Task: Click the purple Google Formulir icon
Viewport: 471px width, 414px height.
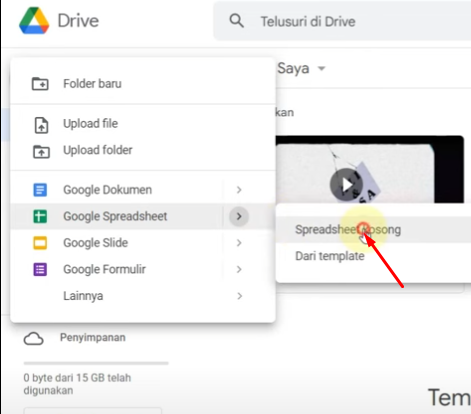Action: (40, 269)
